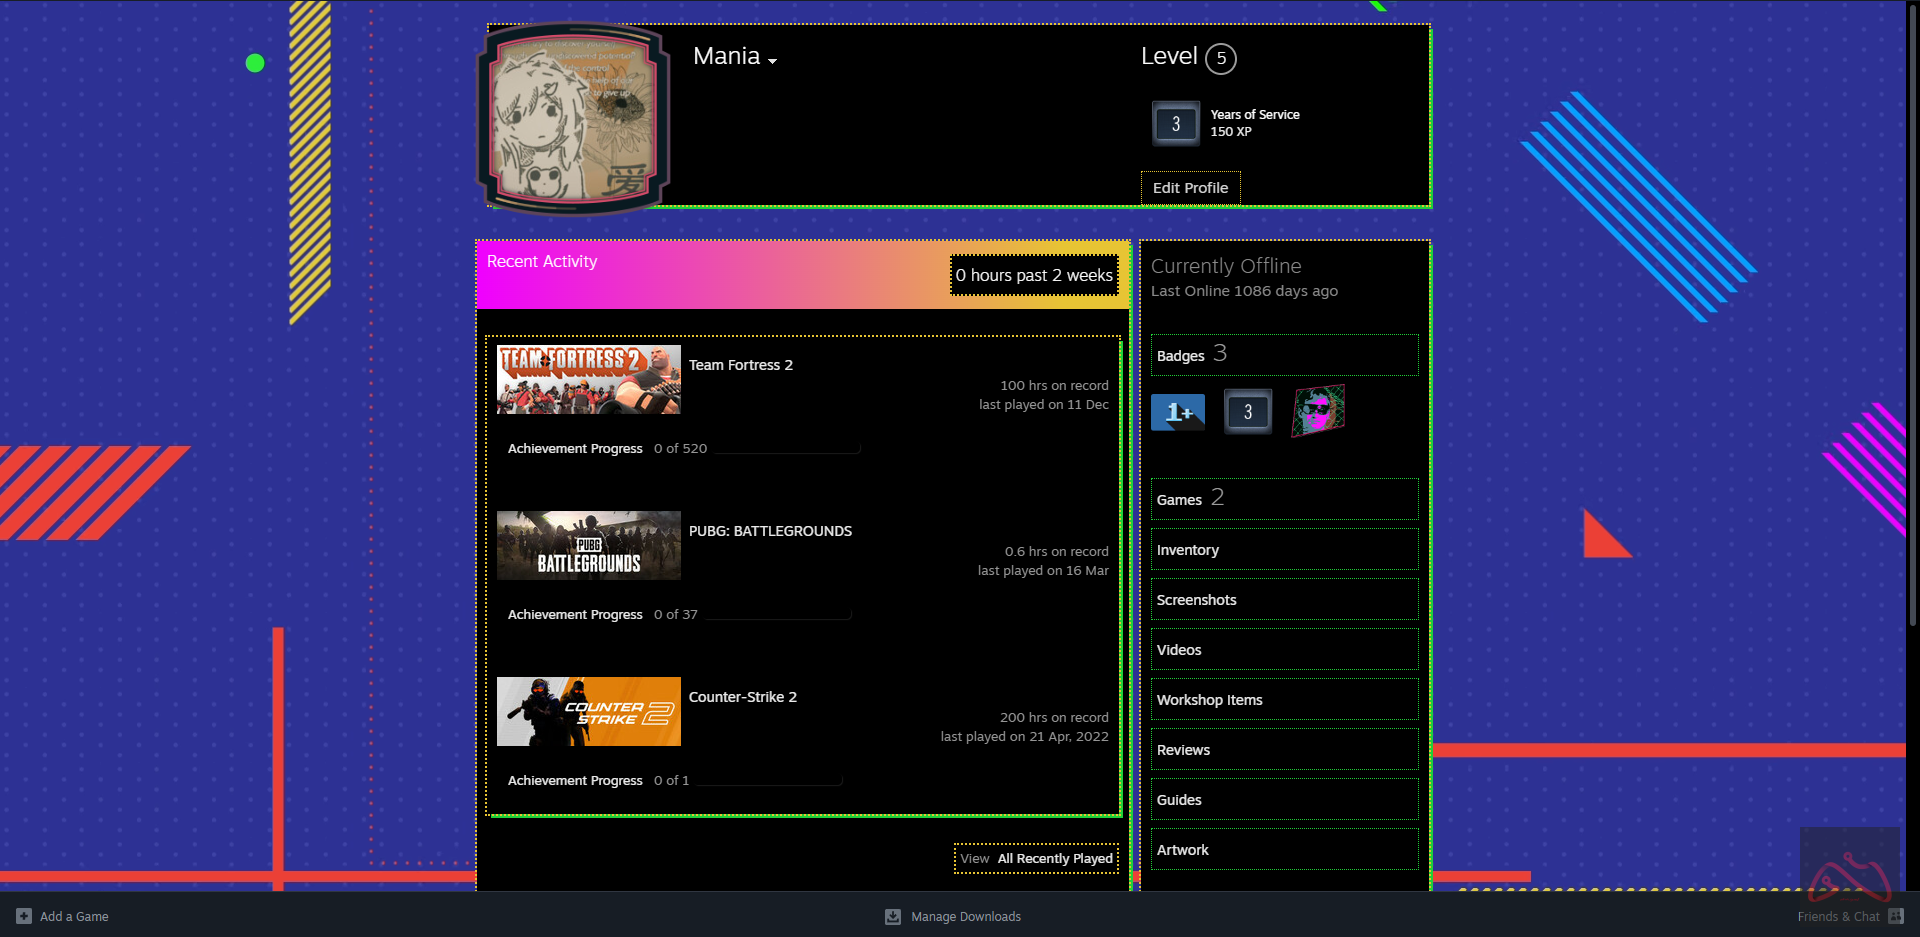This screenshot has width=1920, height=937.
Task: Click the pink face community badge icon
Action: (x=1318, y=411)
